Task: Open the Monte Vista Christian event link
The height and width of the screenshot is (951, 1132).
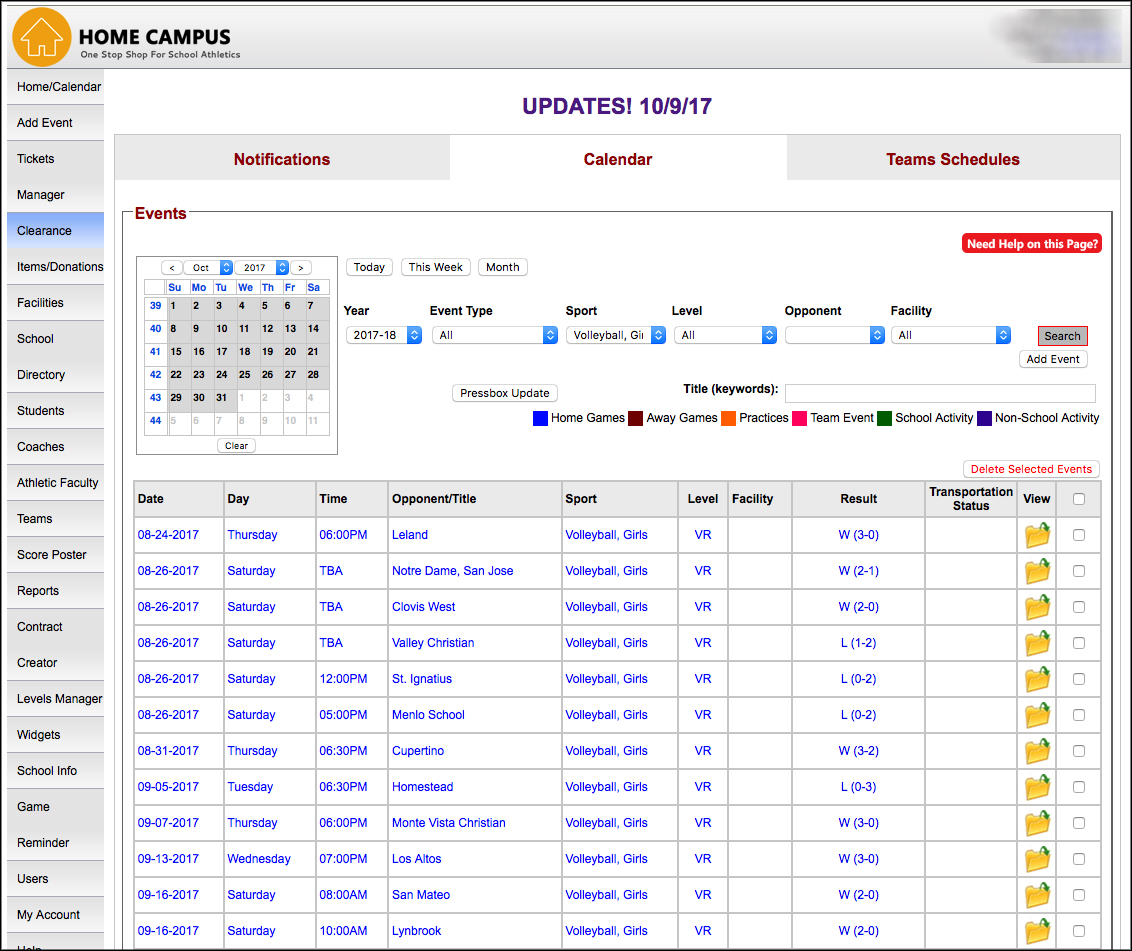Action: 448,822
